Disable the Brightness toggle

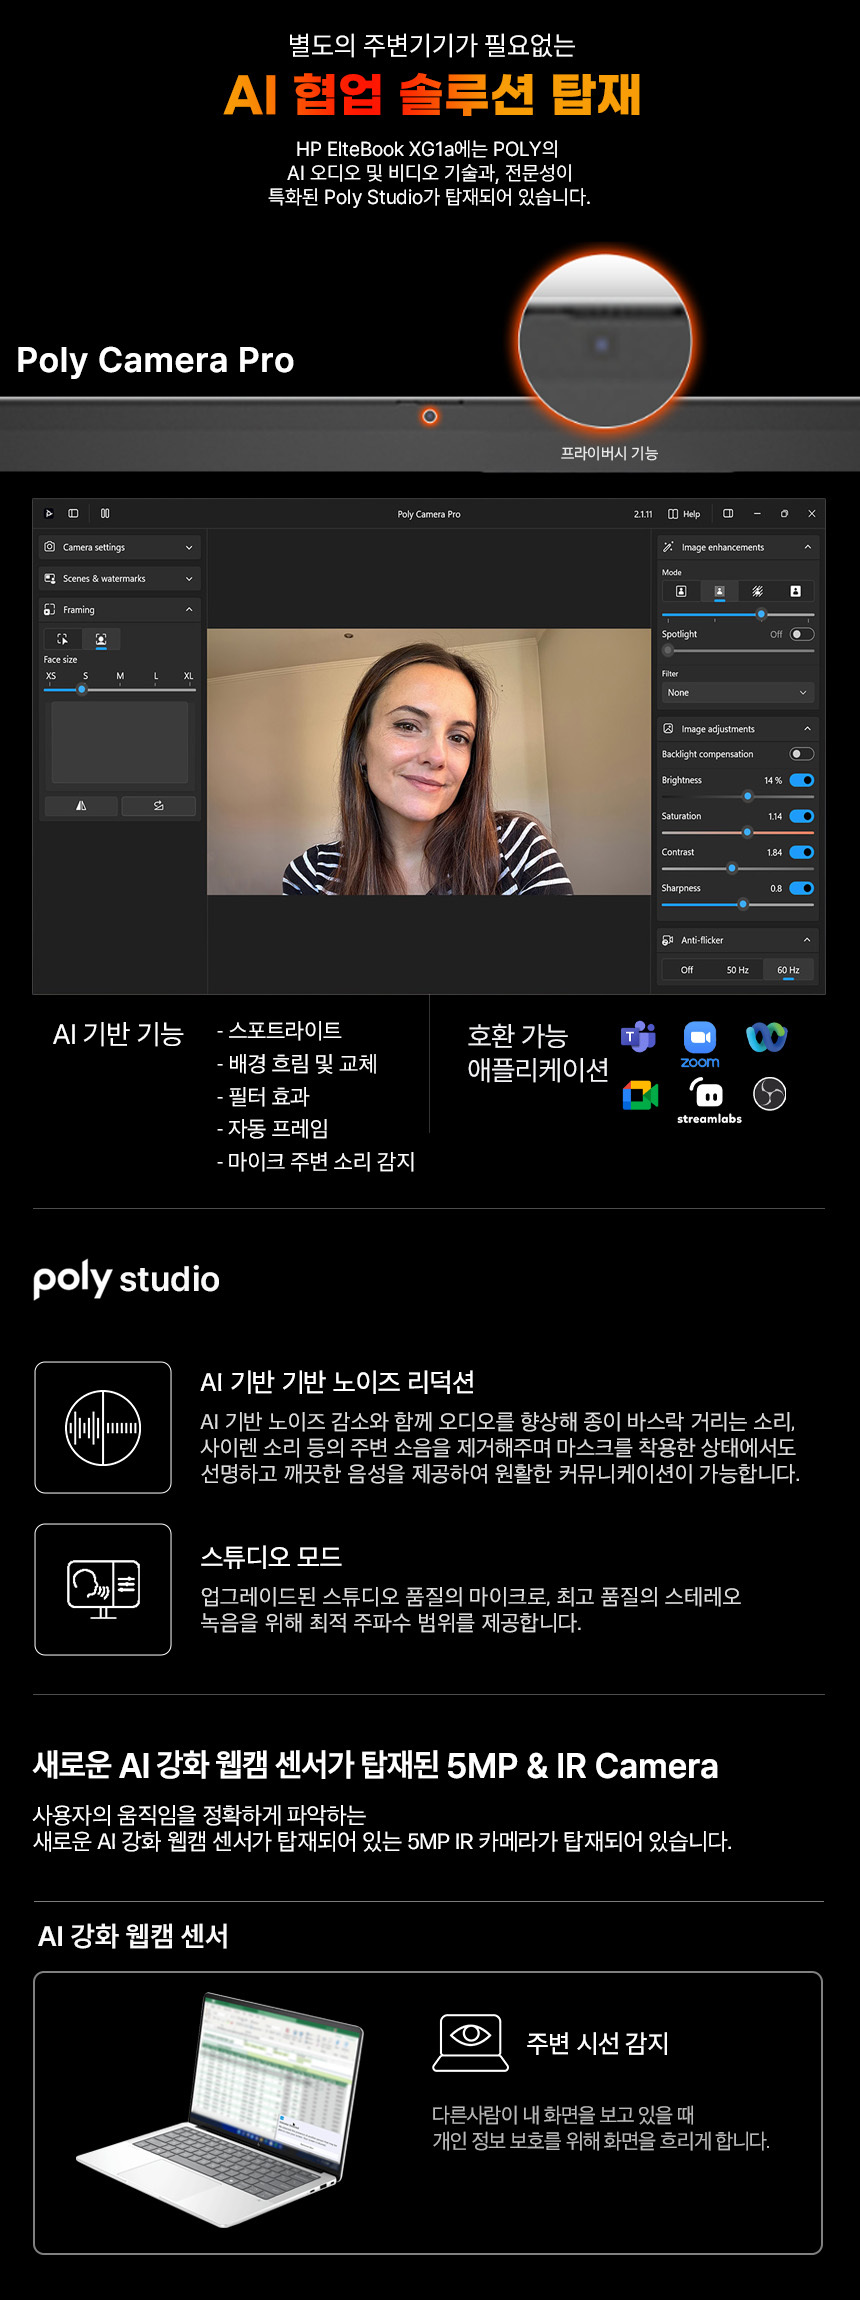[x=802, y=780]
